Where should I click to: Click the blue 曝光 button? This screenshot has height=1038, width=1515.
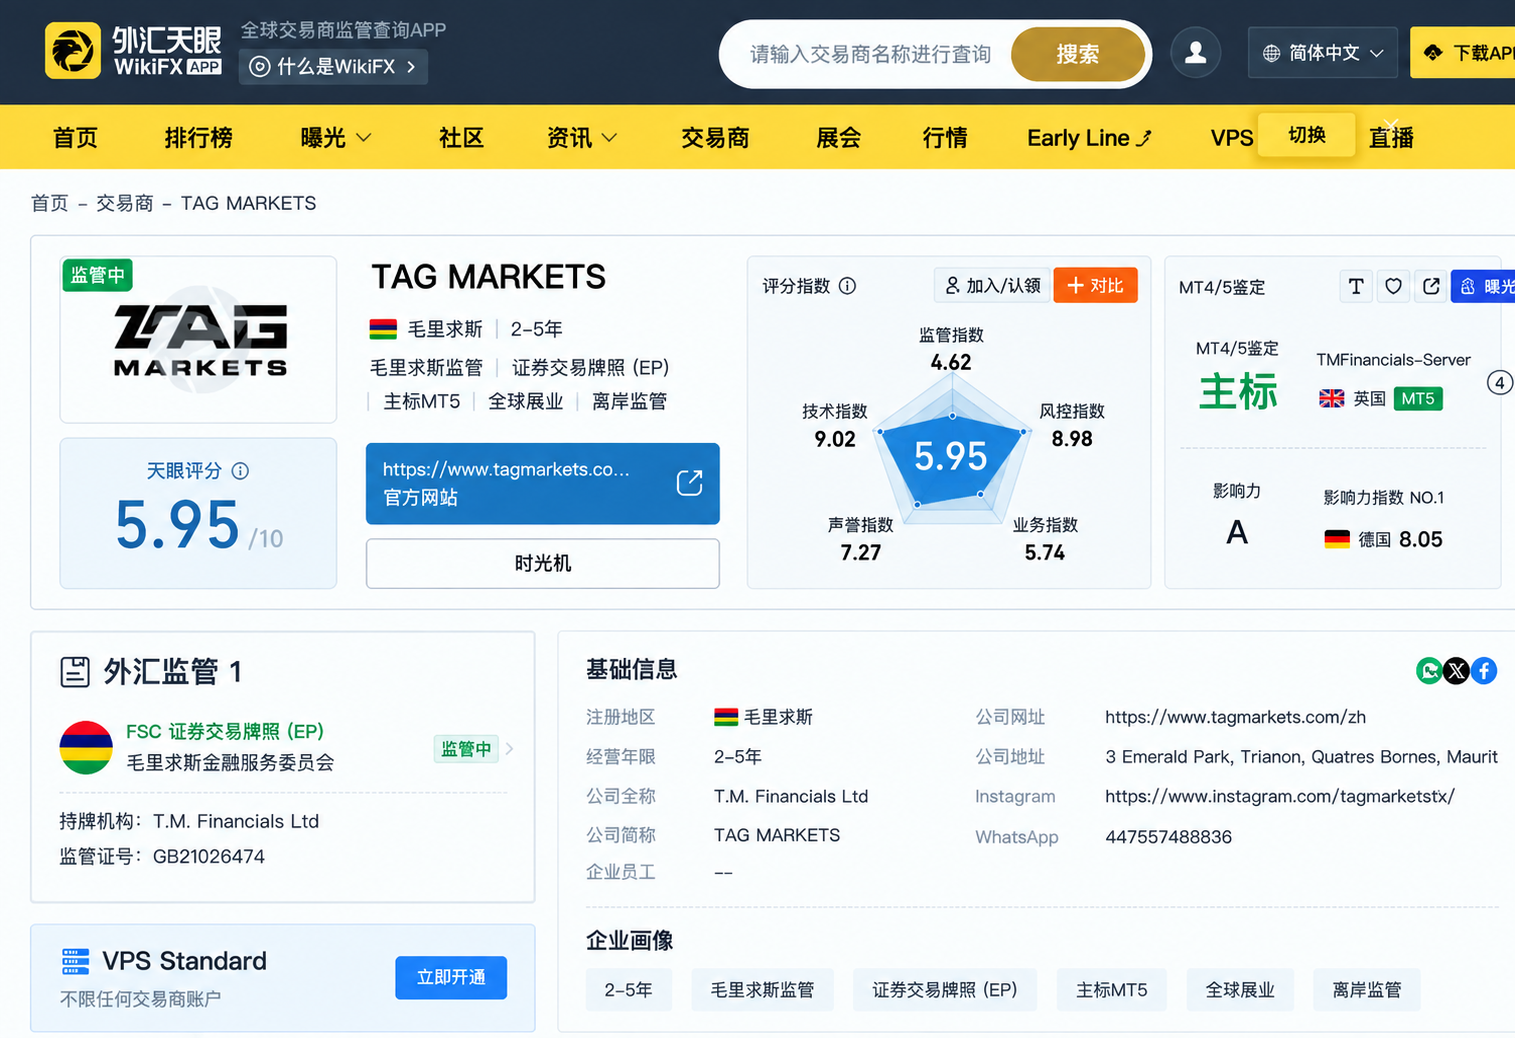1484,287
